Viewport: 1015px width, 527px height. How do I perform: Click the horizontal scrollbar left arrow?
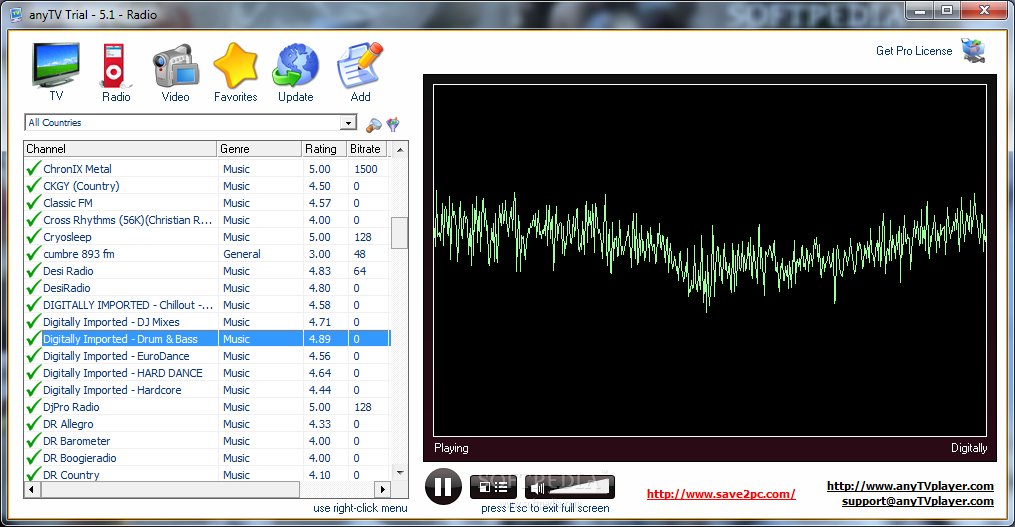point(32,489)
